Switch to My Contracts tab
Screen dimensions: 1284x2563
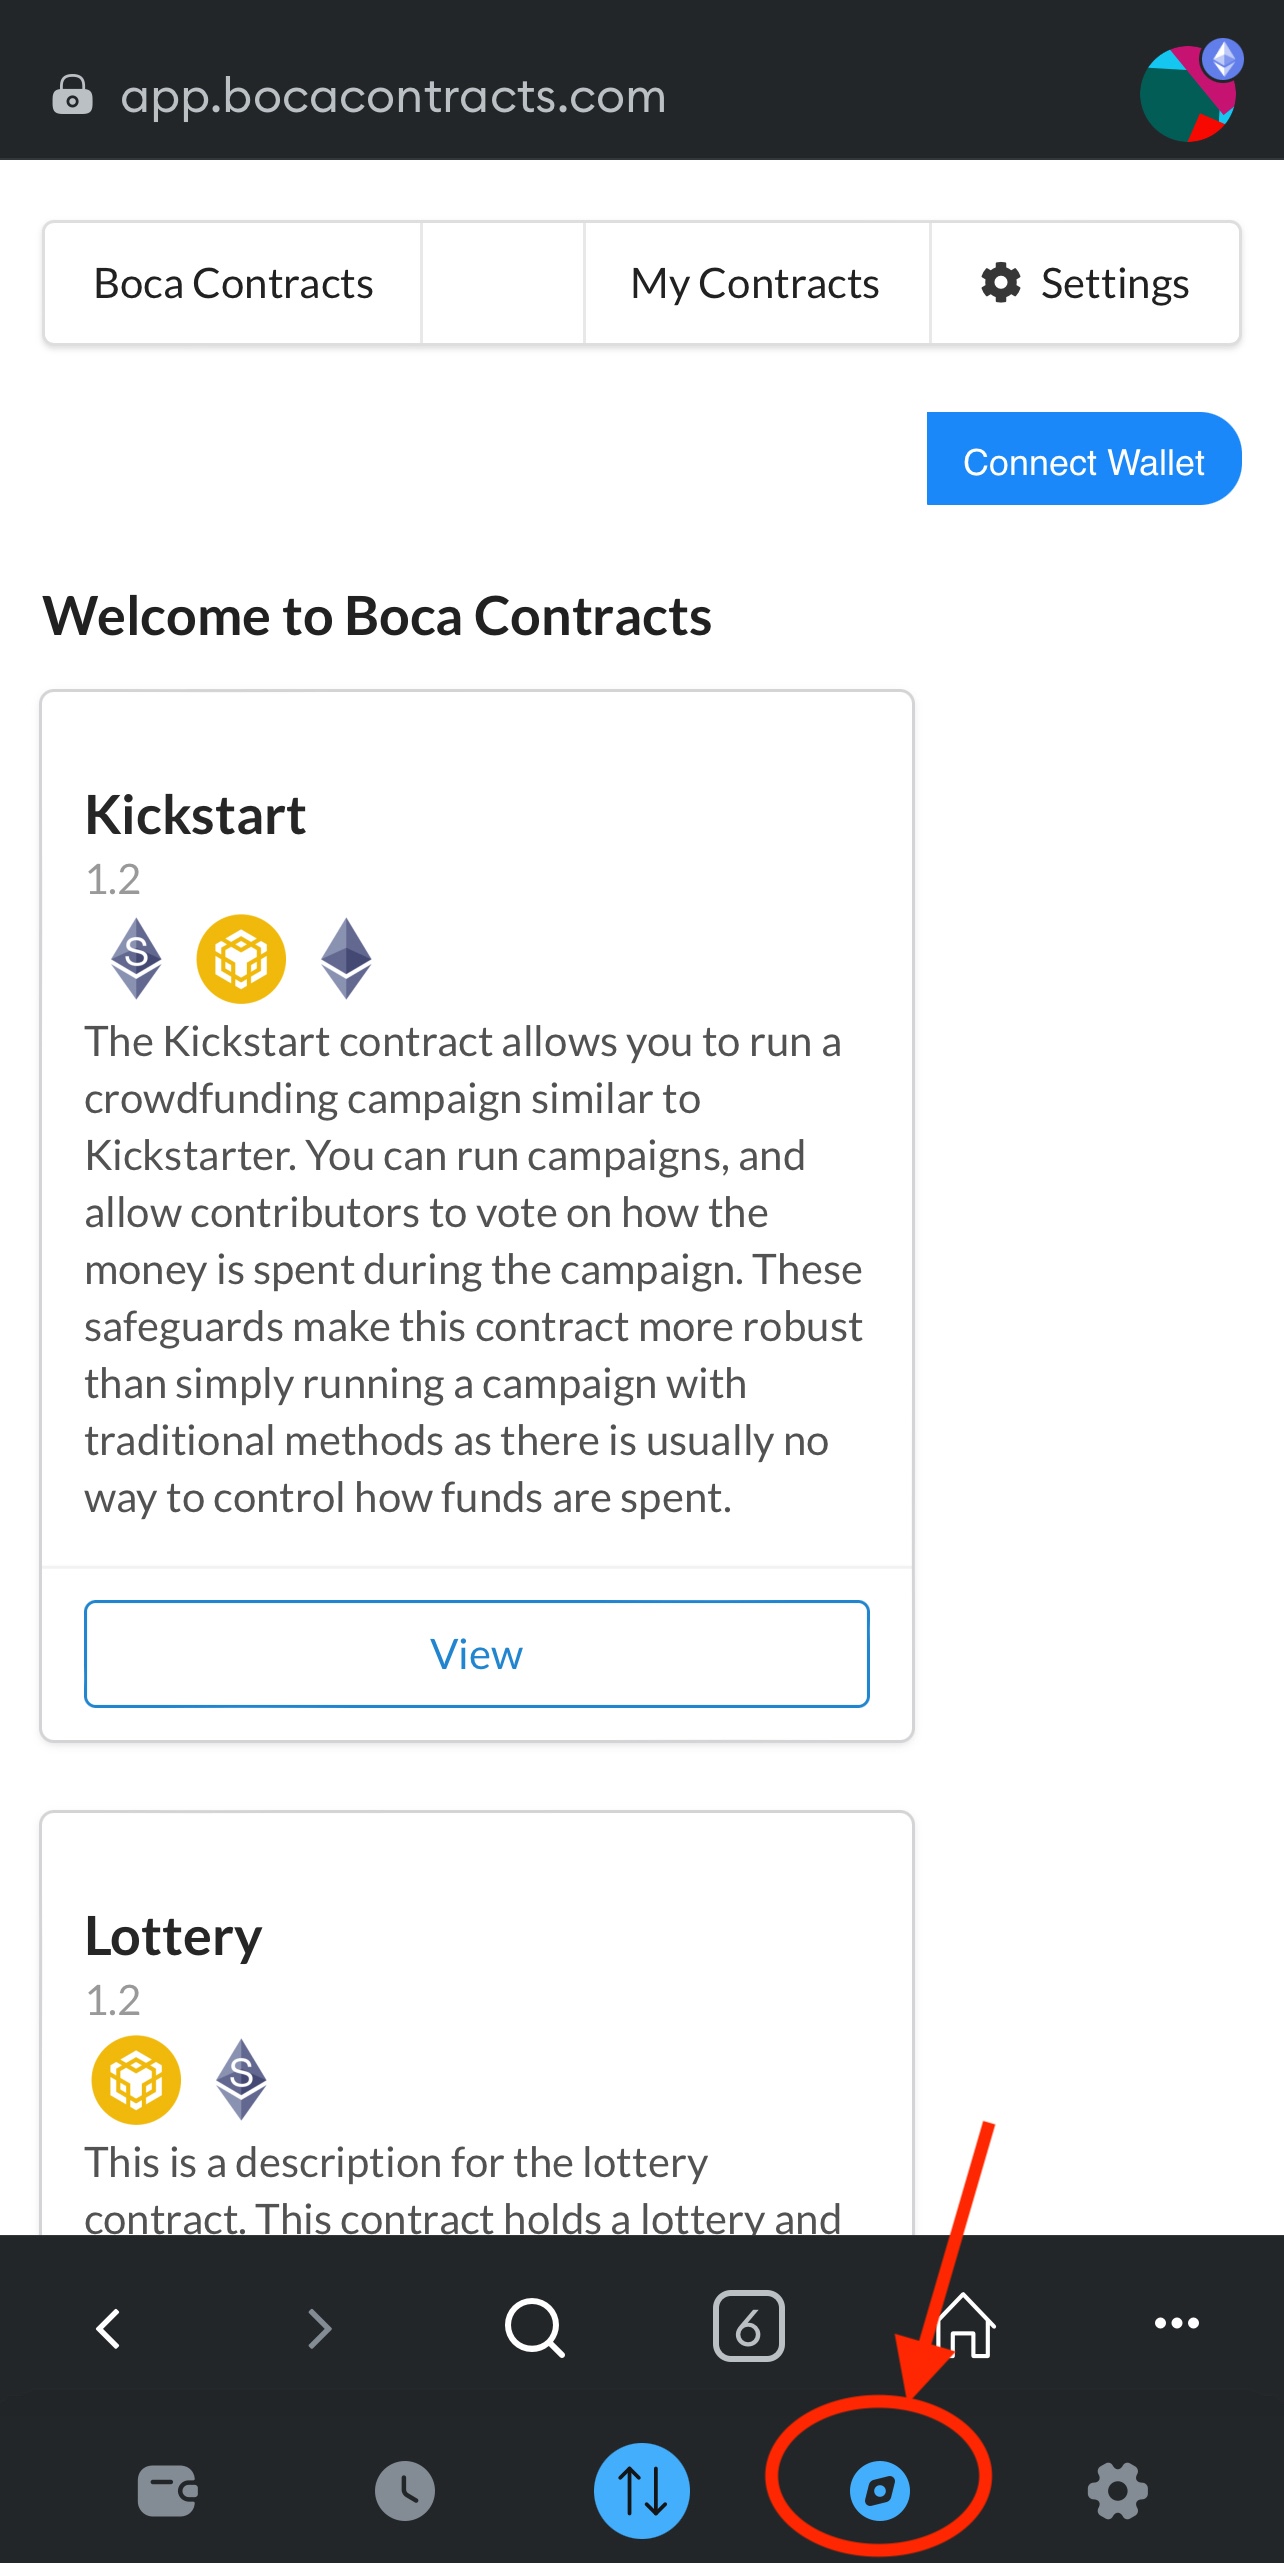coord(756,283)
